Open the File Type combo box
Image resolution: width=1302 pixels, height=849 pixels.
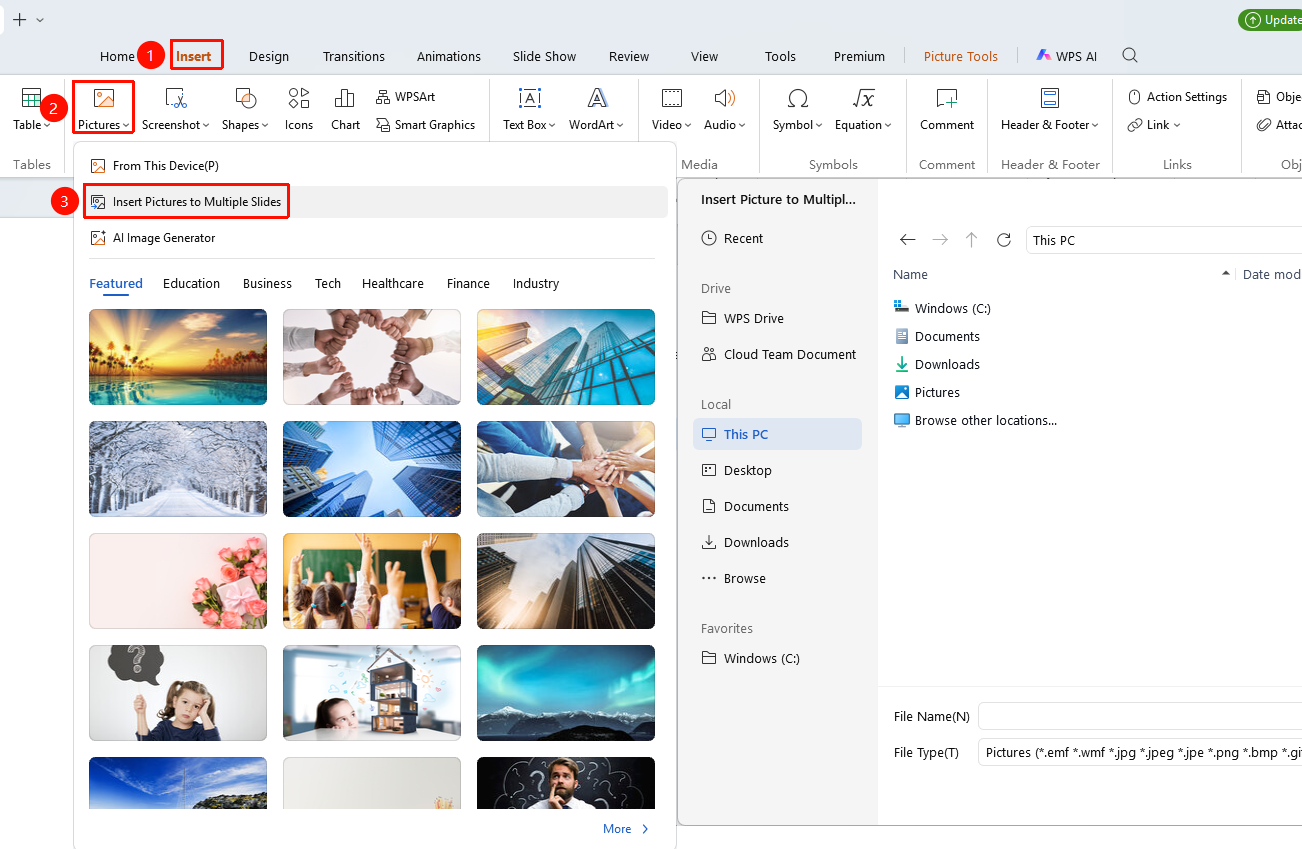click(x=1140, y=752)
